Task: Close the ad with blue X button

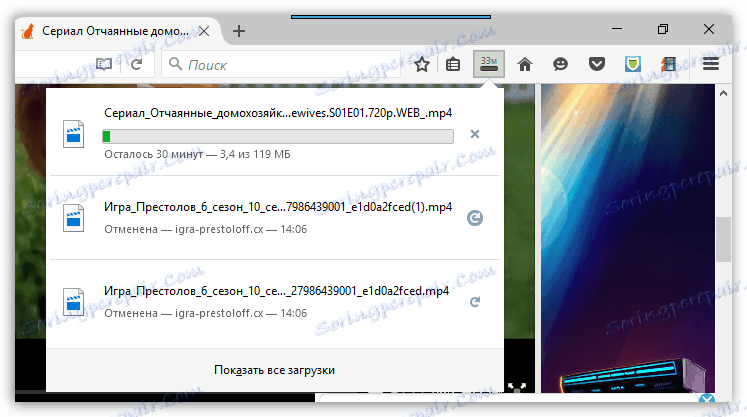Action: [707, 398]
